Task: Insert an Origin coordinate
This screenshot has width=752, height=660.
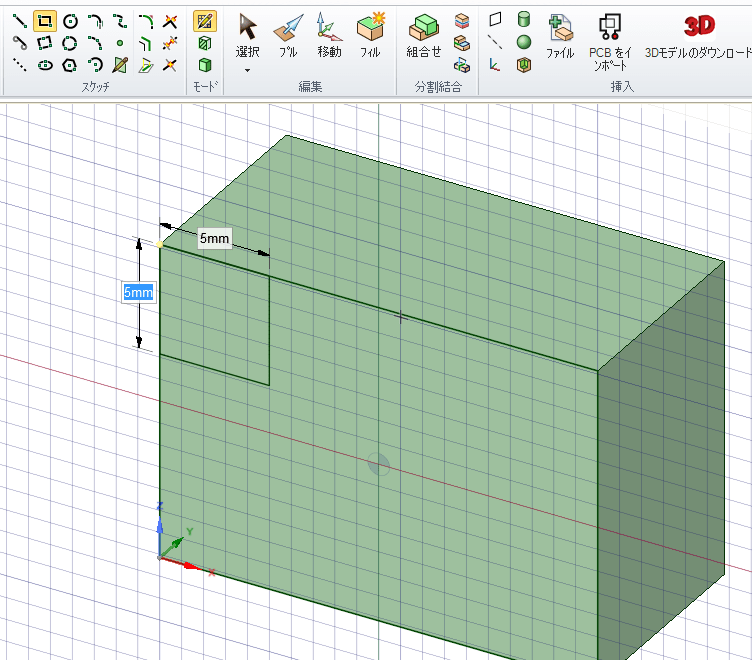Action: pos(495,64)
